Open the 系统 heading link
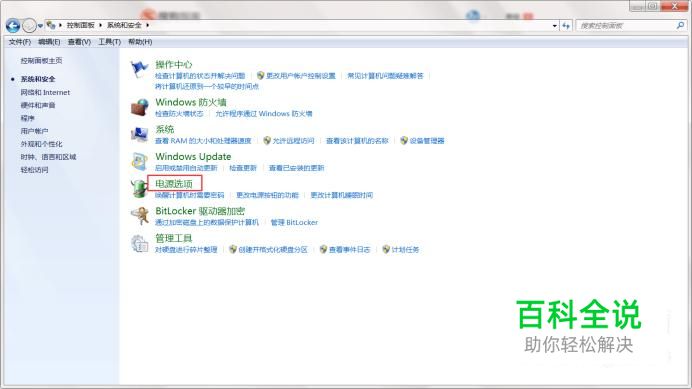The image size is (692, 389). (165, 129)
